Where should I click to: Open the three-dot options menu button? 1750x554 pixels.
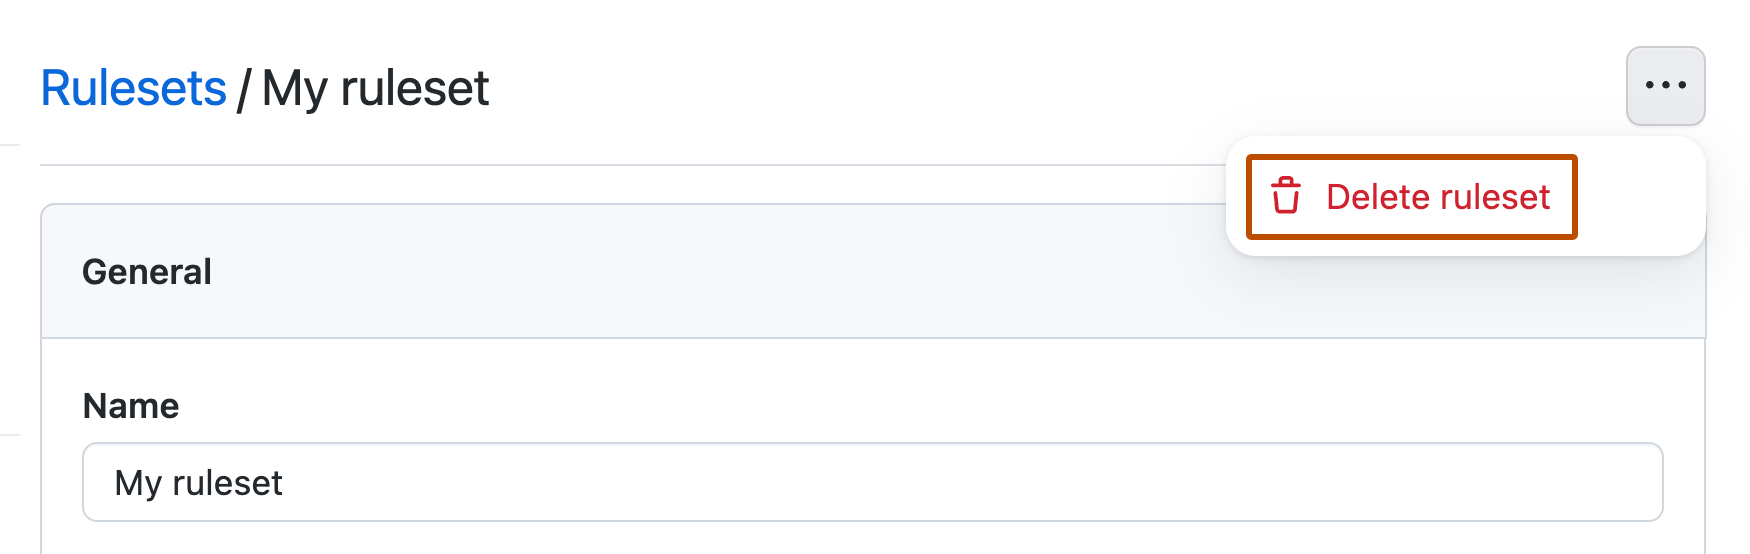[1665, 86]
